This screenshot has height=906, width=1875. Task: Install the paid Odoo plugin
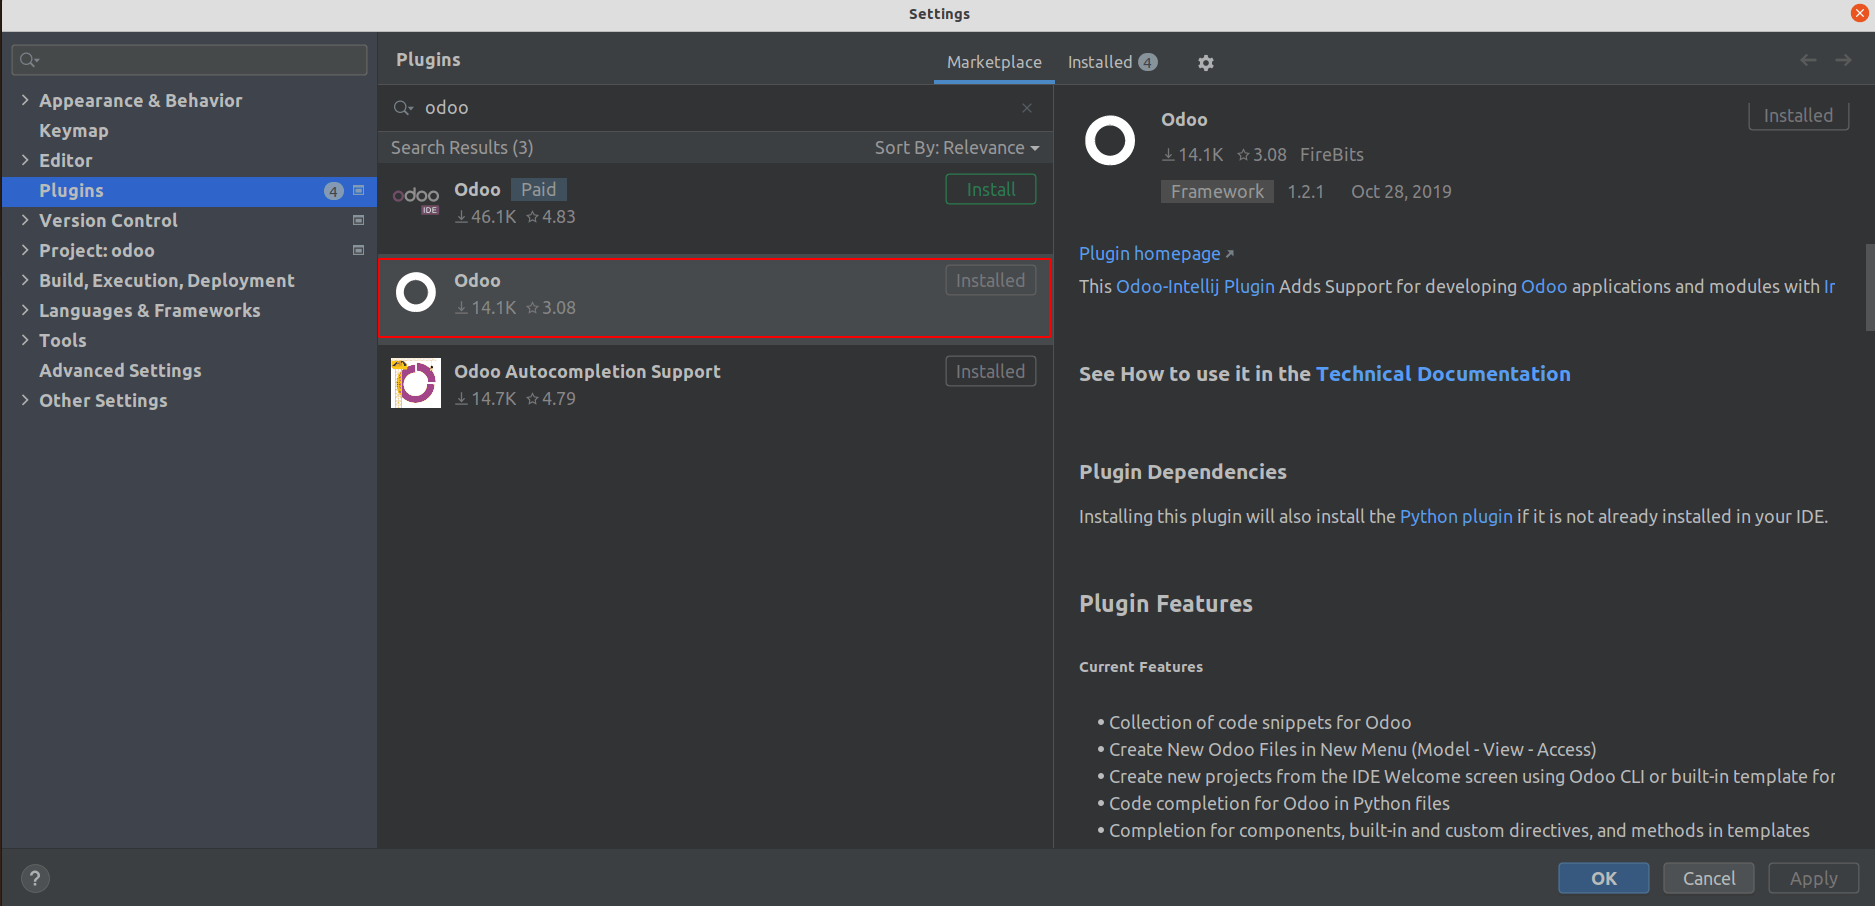tap(991, 190)
